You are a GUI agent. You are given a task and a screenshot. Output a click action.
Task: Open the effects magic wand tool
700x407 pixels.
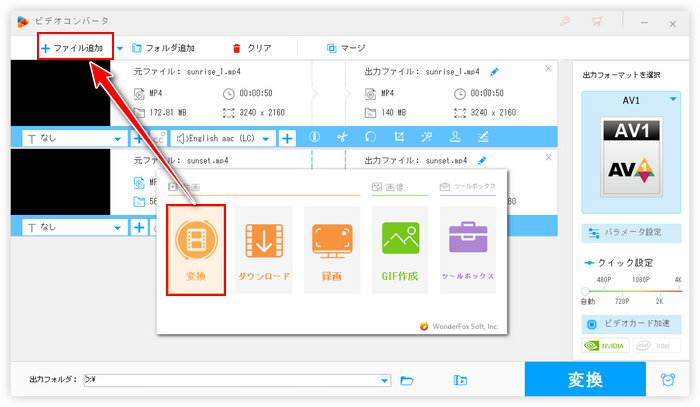point(427,138)
